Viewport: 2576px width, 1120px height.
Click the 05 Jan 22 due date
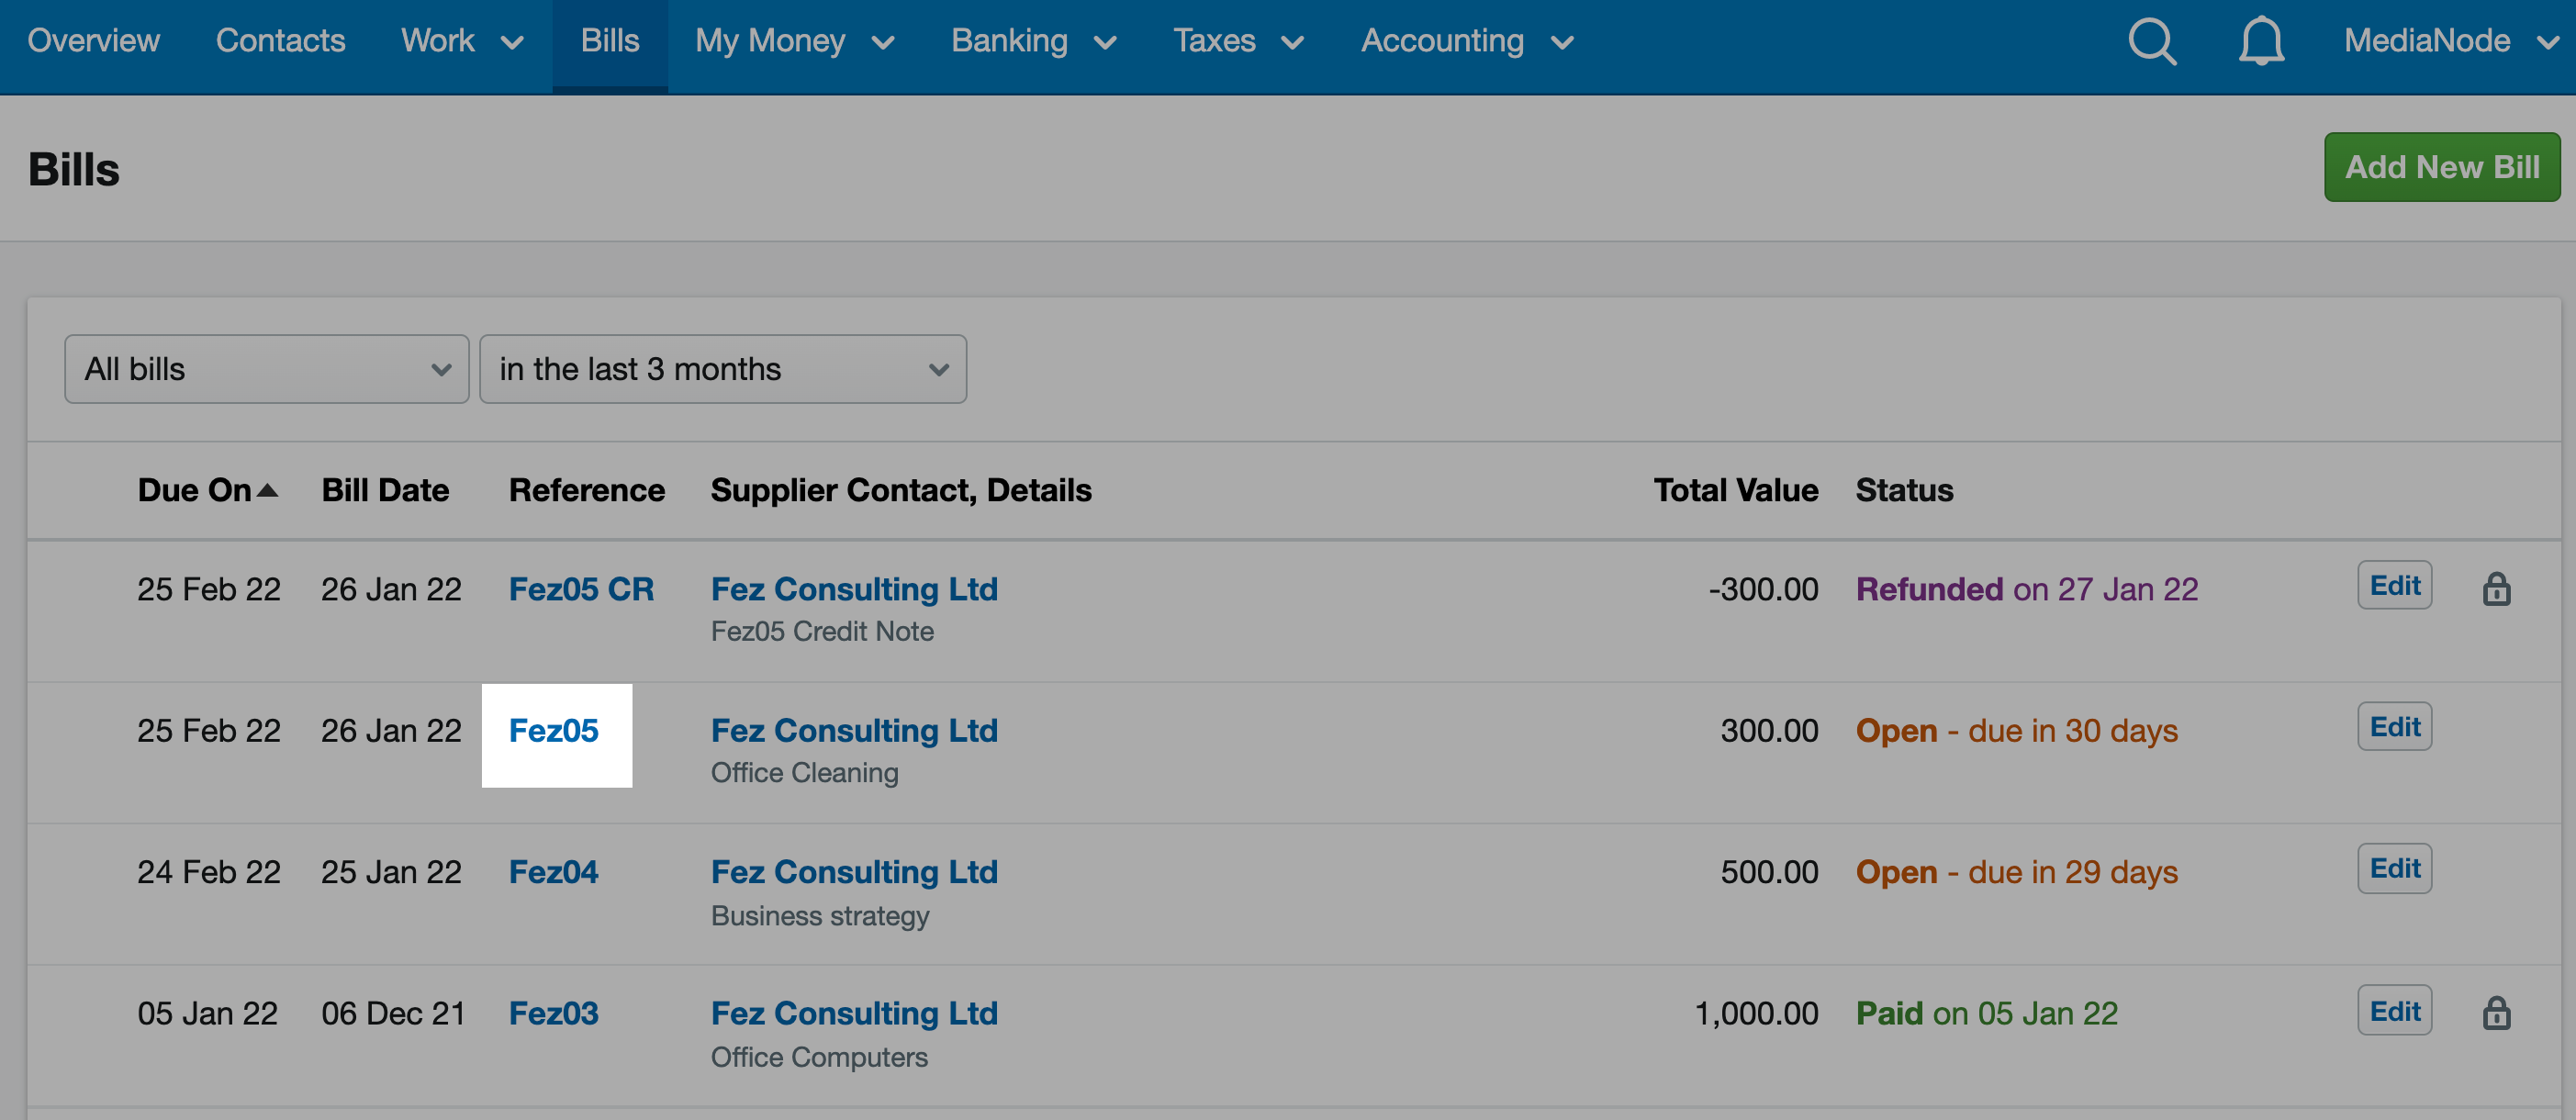(x=207, y=1013)
